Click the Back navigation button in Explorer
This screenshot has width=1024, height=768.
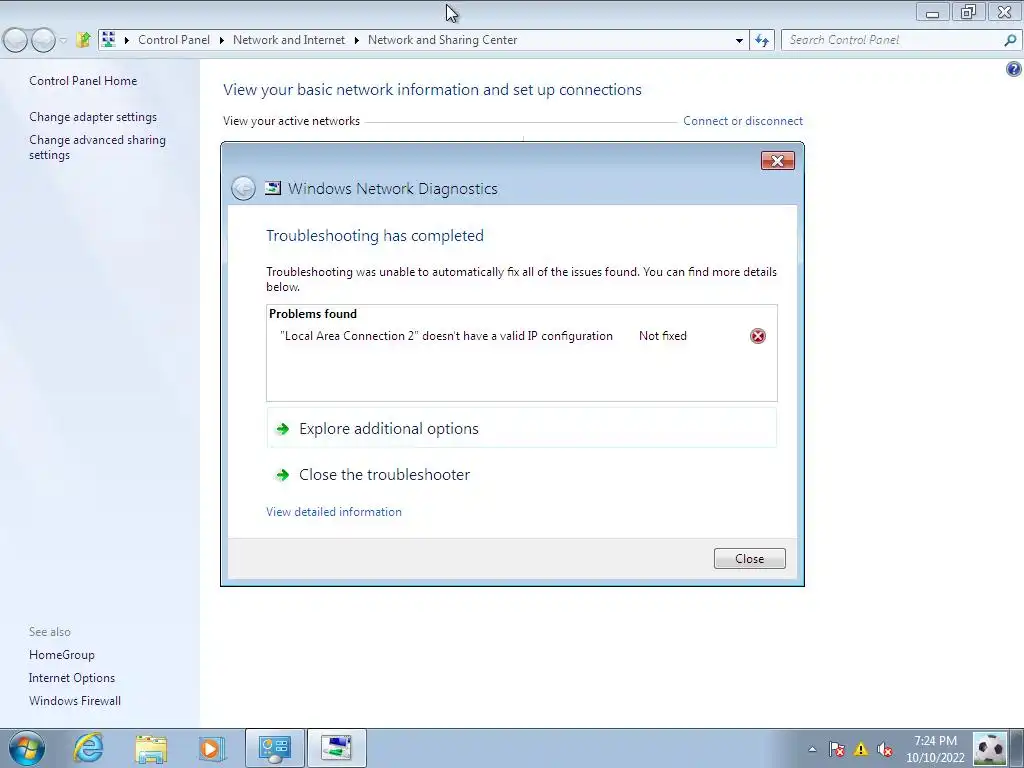click(16, 40)
